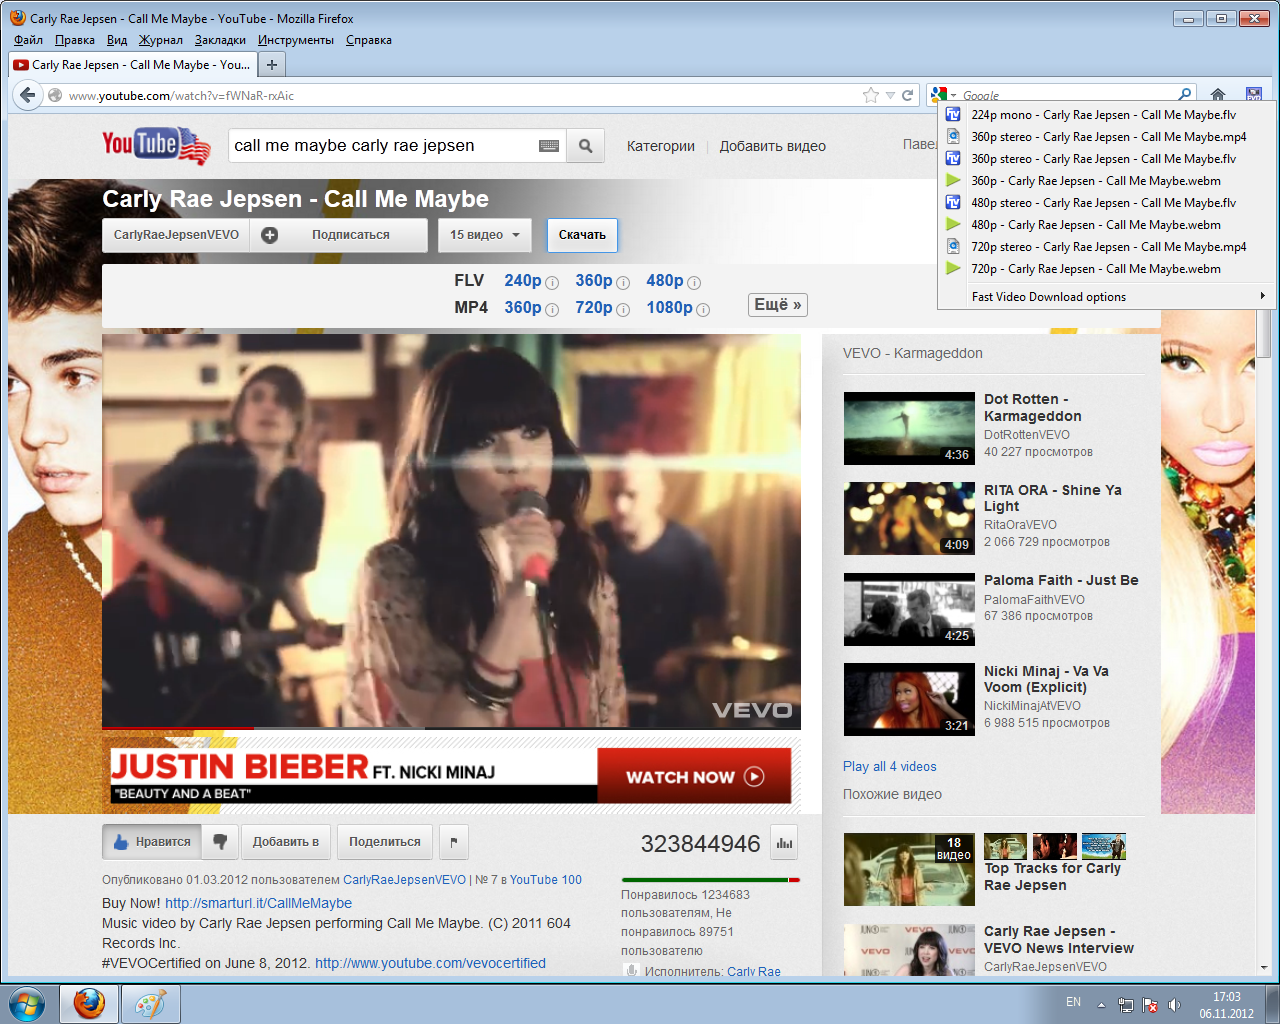Click info icon next to MP4 720p

623,310
